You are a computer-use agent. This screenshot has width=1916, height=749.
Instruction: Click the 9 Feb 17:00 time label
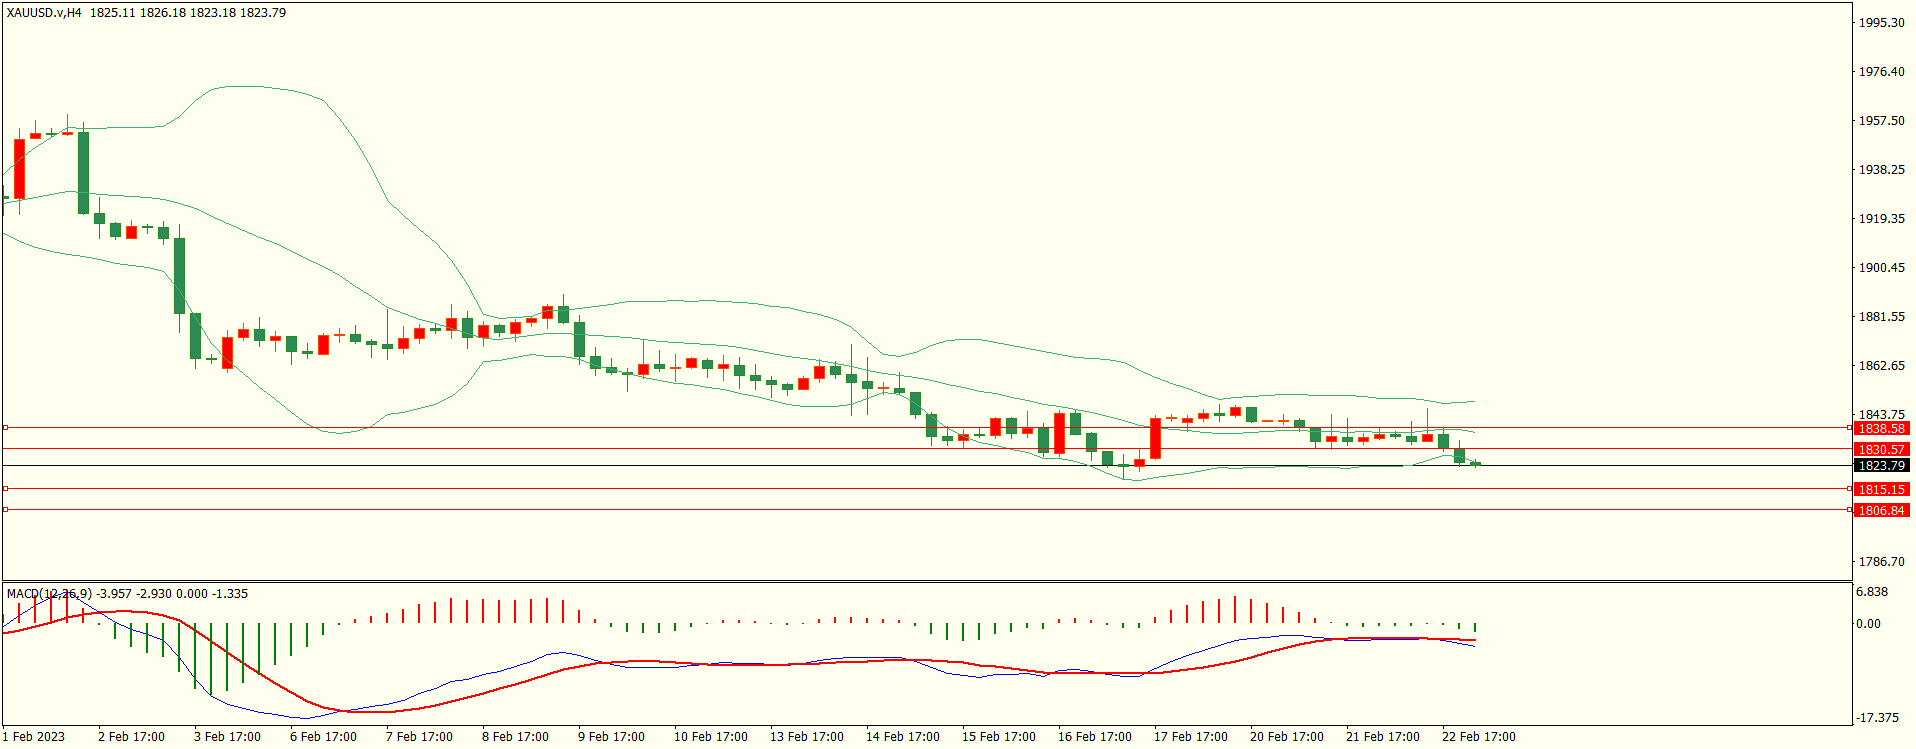(611, 737)
